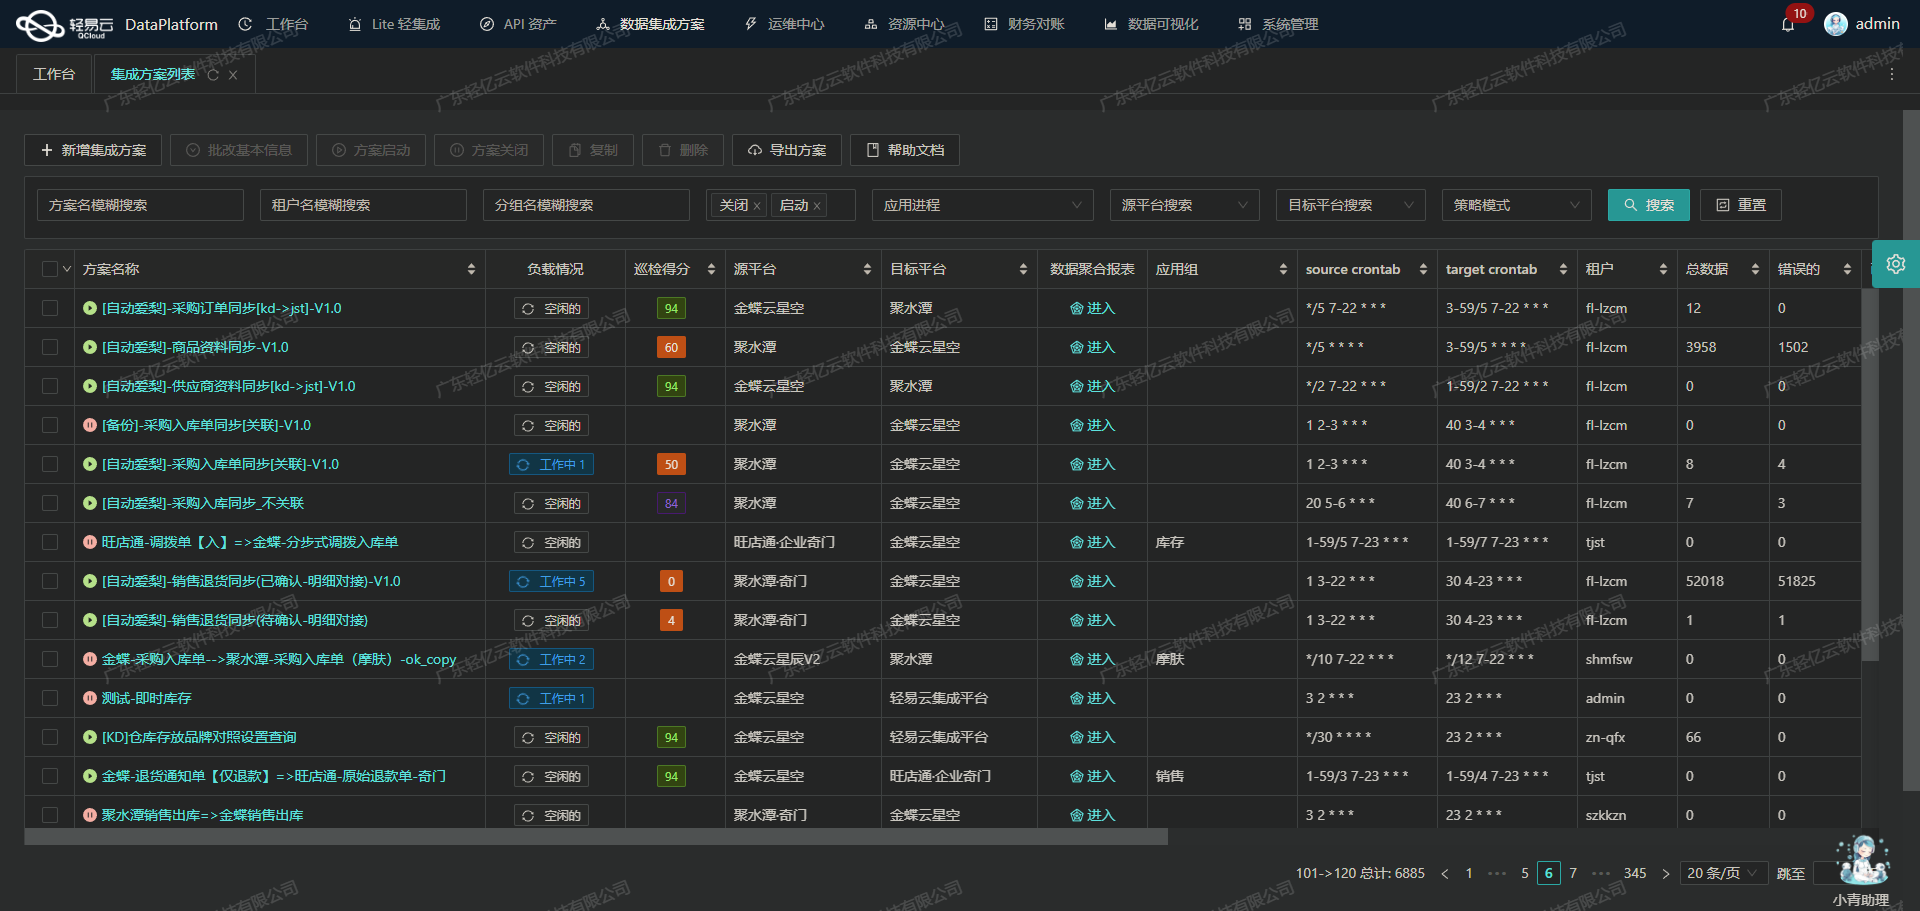Screen dimensions: 1920x911
Task: Refresh the 集成方案列表 tab
Action: pyautogui.click(x=213, y=75)
